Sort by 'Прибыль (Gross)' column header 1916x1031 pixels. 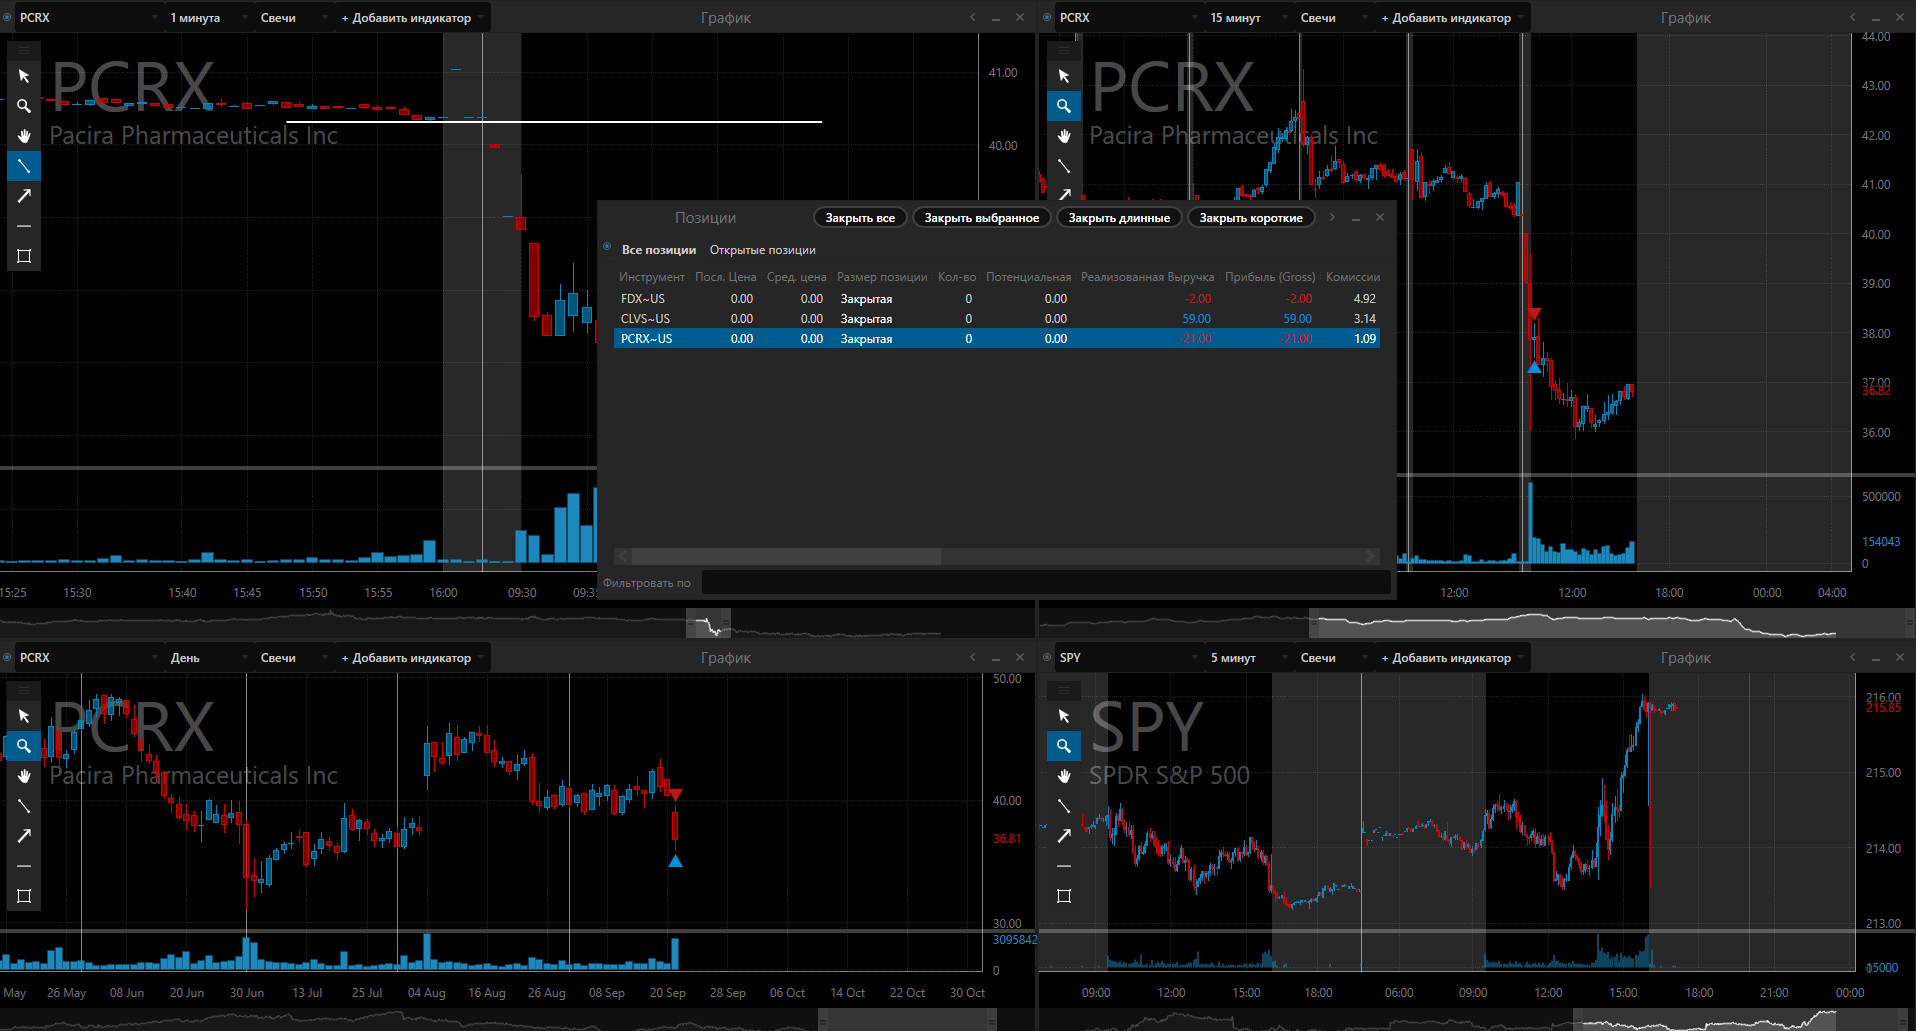click(1270, 277)
